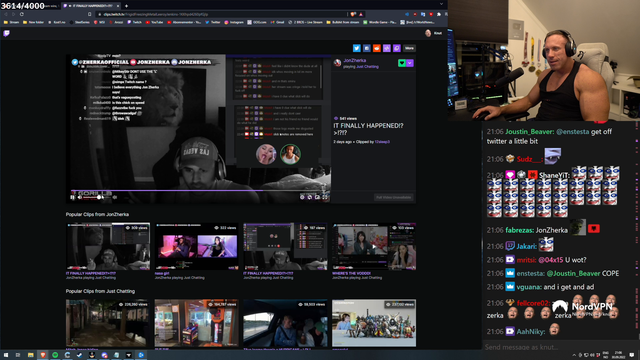Click username fabrezas in chat

tap(519, 230)
